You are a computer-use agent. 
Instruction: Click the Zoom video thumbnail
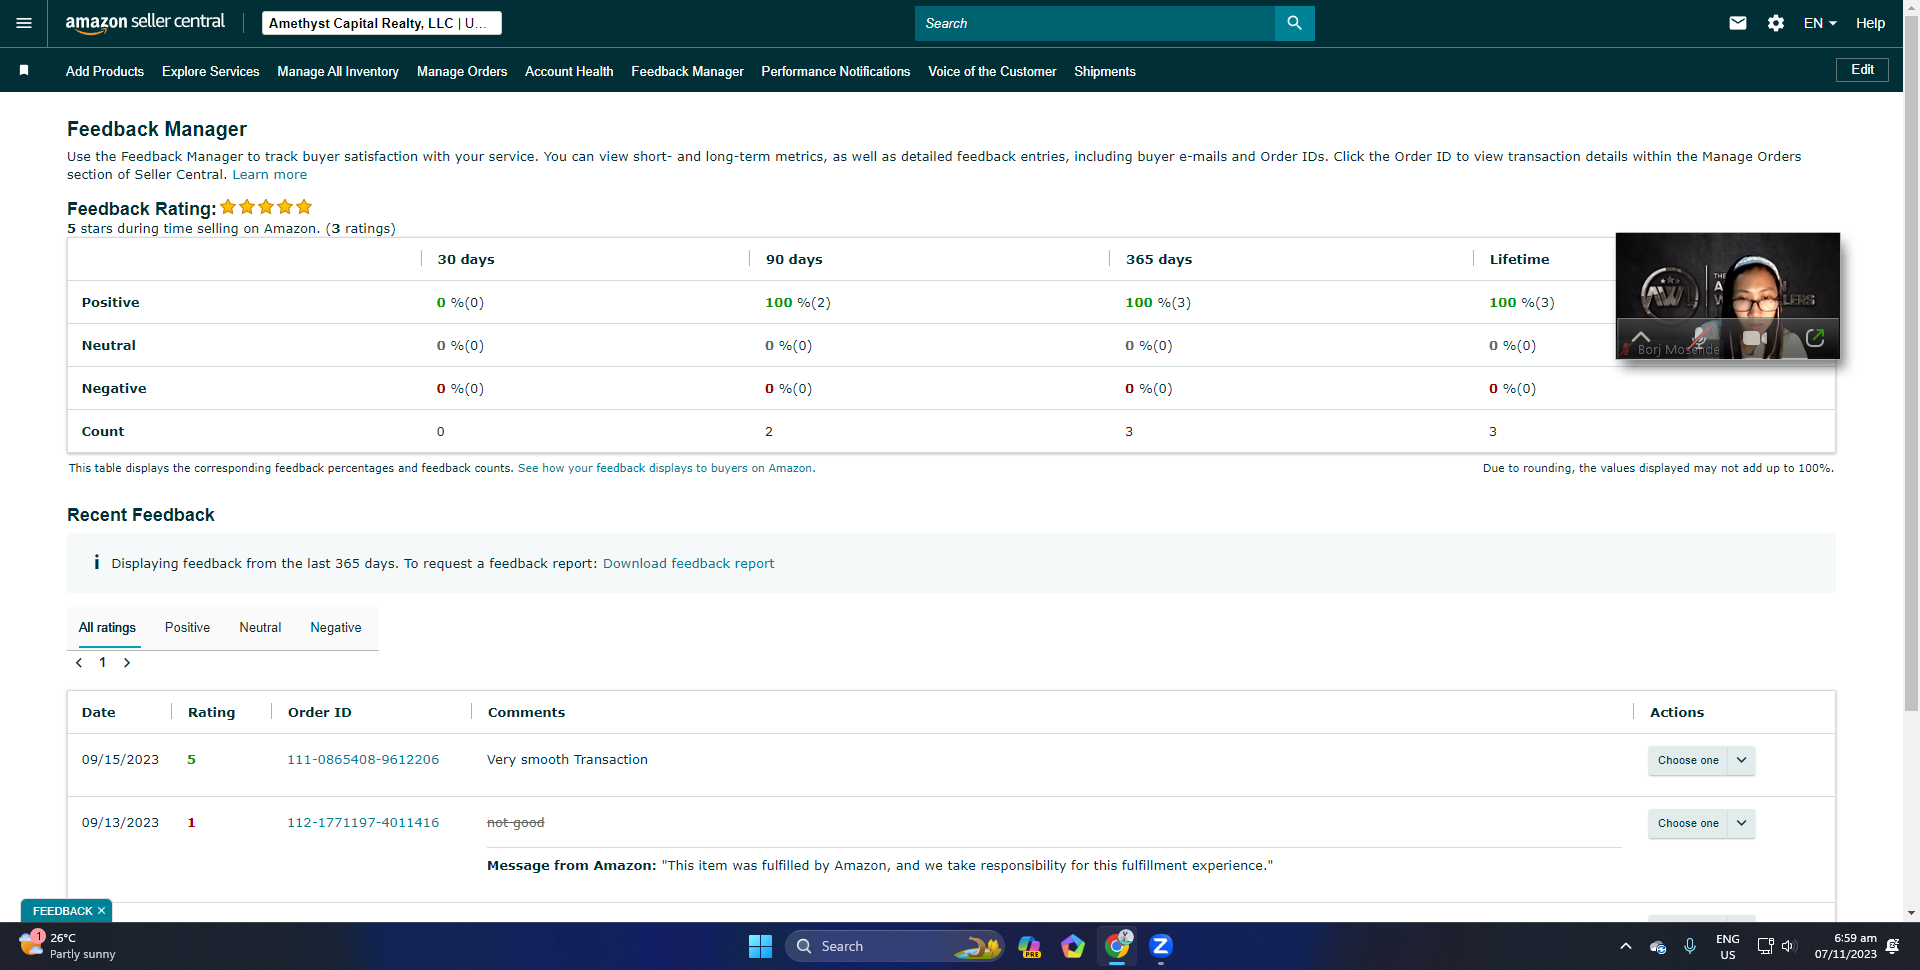[1728, 296]
